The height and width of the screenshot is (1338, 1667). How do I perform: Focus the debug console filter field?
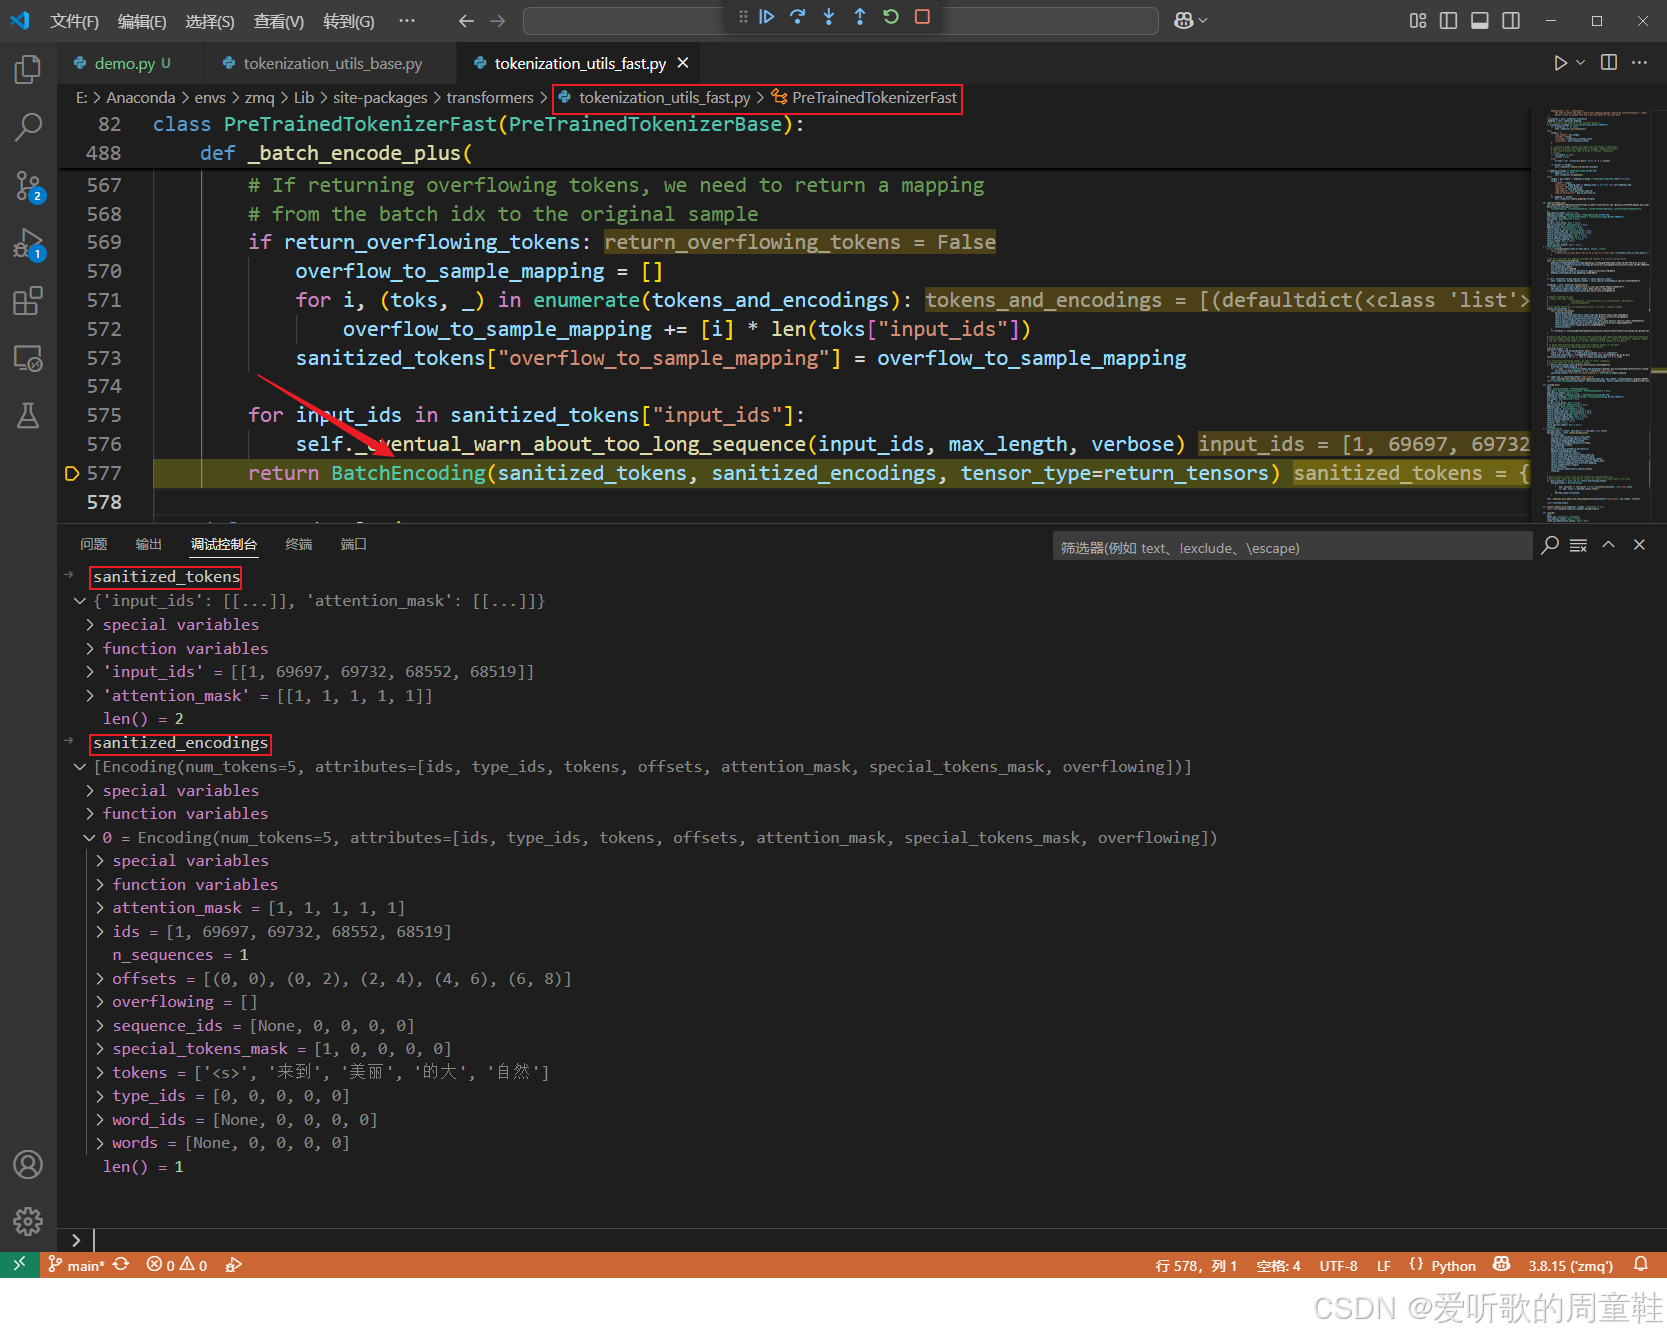pos(1292,547)
